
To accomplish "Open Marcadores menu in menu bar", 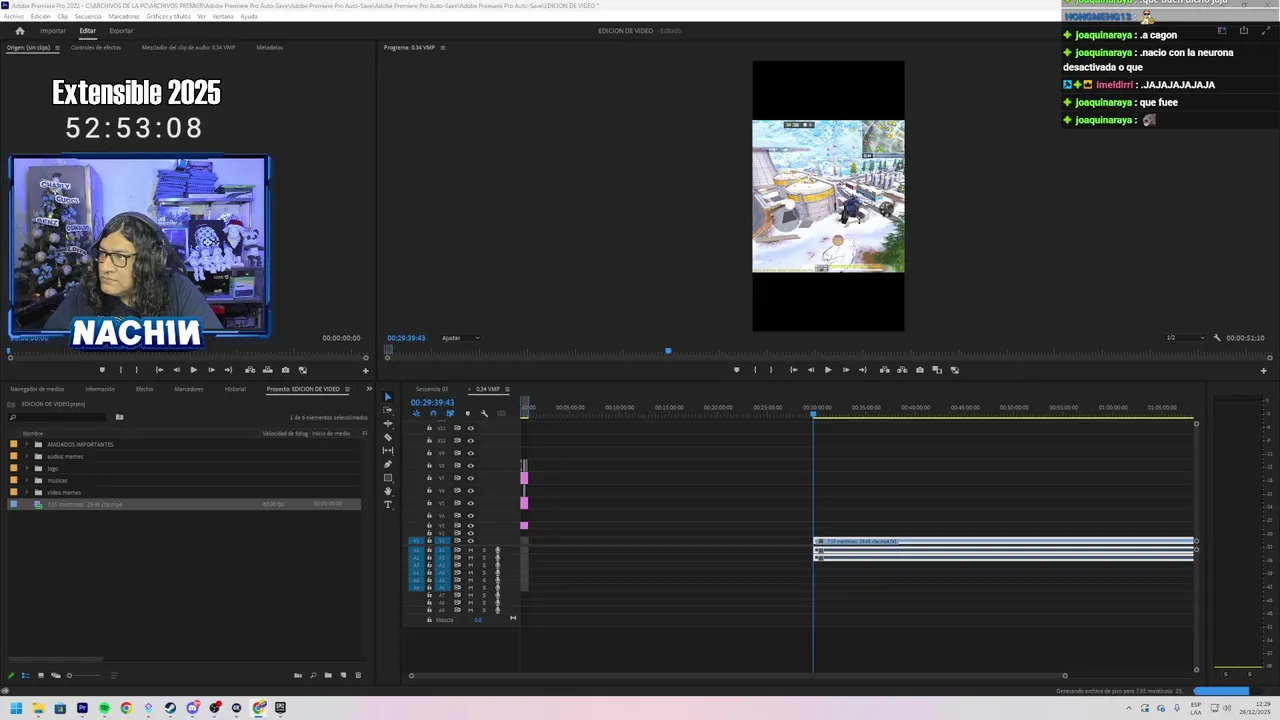I will click(x=124, y=16).
